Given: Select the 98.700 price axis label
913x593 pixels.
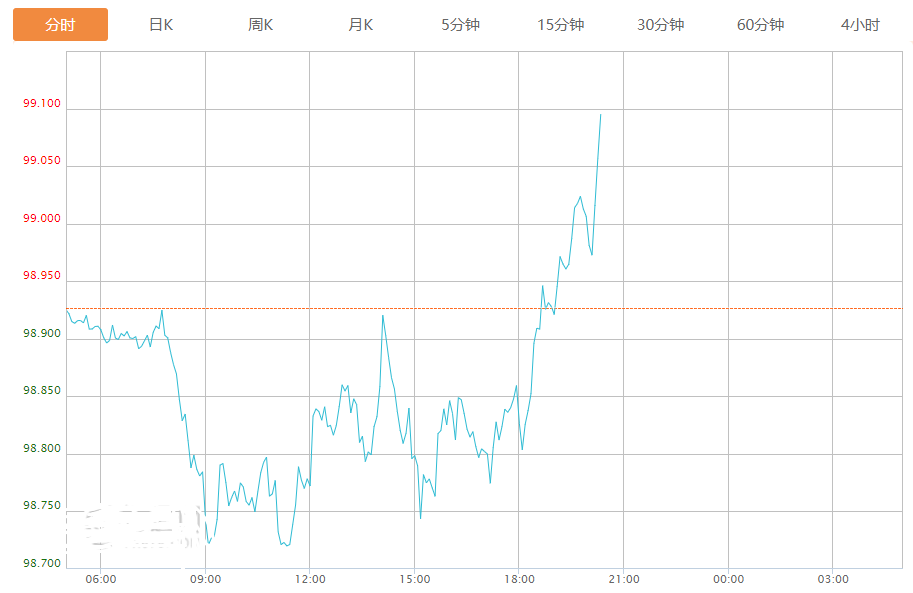Looking at the screenshot, I should (42, 564).
